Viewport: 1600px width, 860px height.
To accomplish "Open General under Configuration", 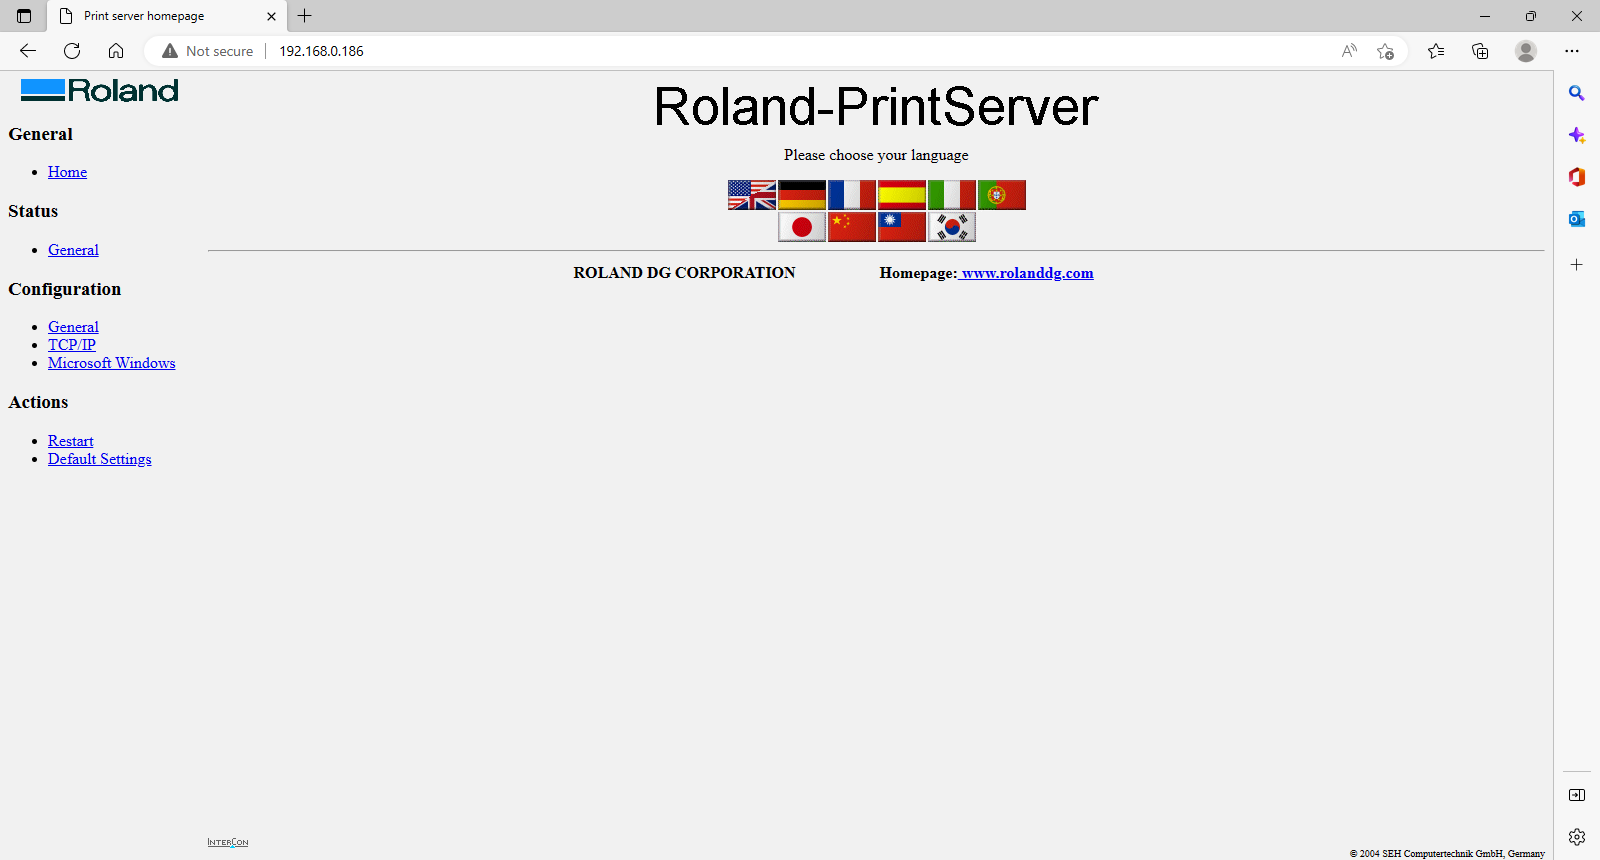I will pos(73,327).
